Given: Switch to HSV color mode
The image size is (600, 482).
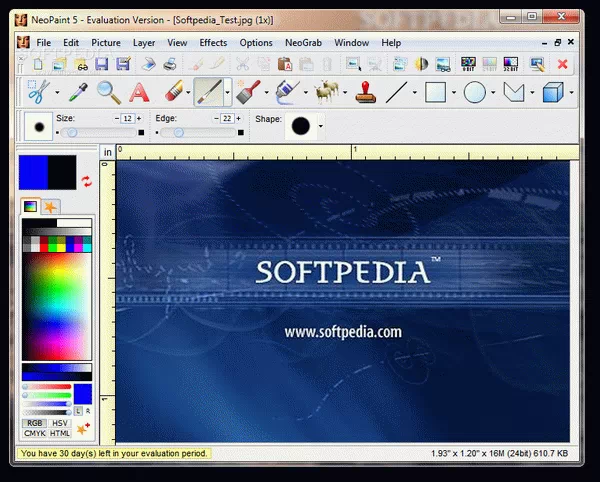Looking at the screenshot, I should [60, 423].
